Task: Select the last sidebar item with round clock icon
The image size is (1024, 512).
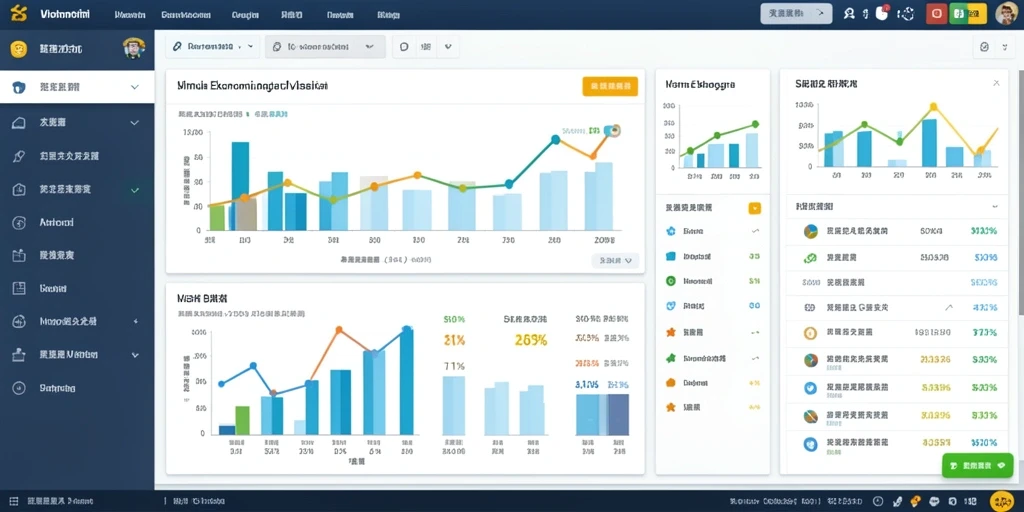Action: click(x=77, y=388)
